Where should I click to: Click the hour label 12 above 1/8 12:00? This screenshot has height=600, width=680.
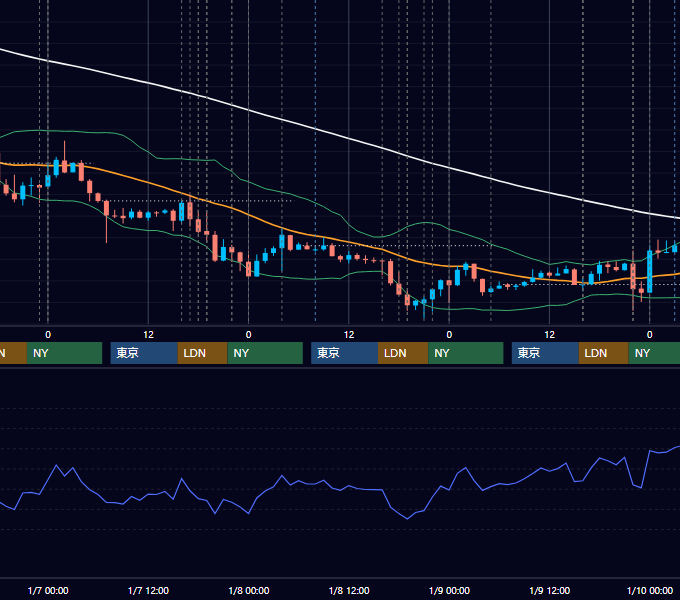(x=349, y=335)
